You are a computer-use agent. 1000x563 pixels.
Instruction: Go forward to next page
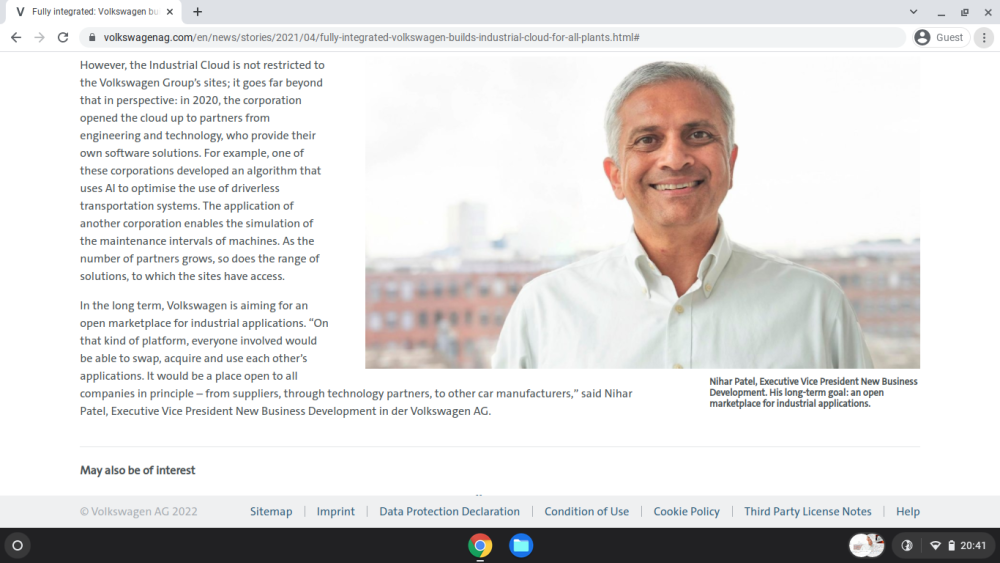pyautogui.click(x=40, y=38)
